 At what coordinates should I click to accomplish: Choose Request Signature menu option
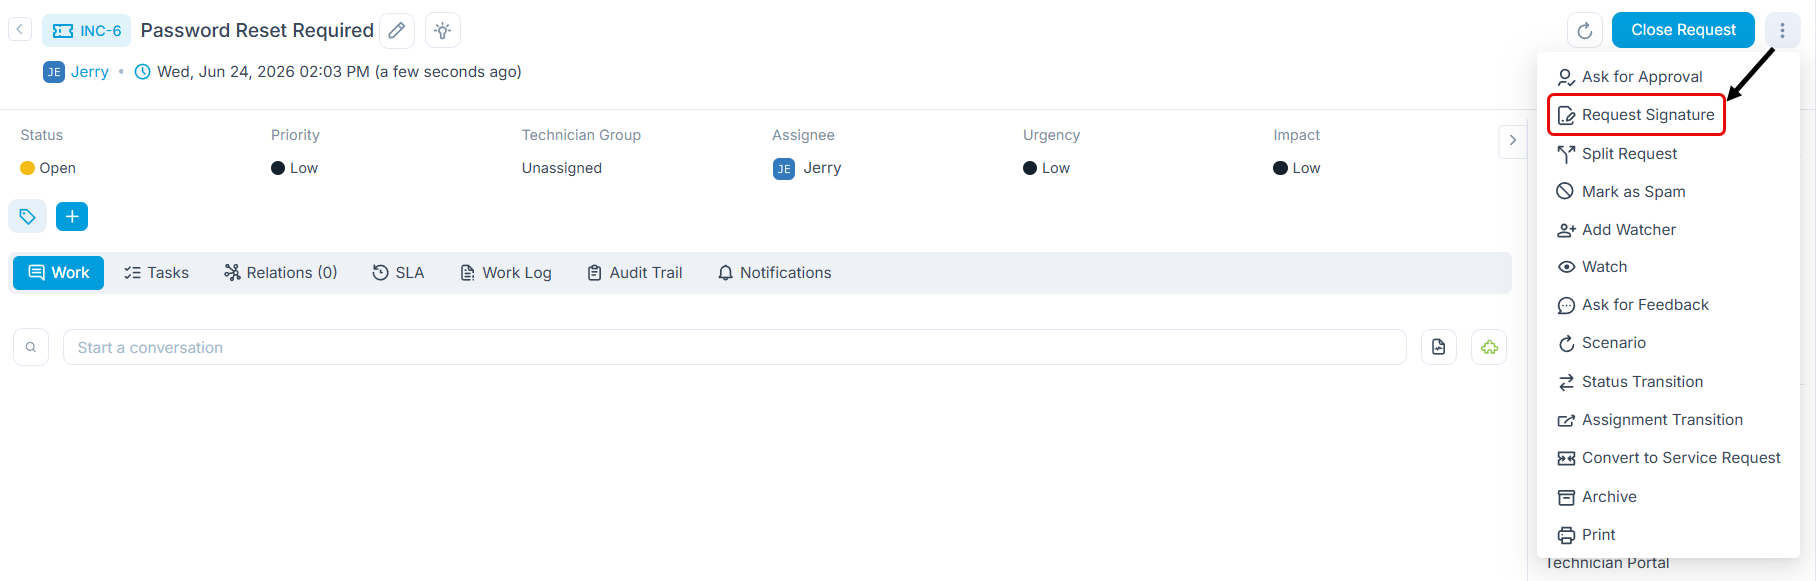click(x=1636, y=115)
